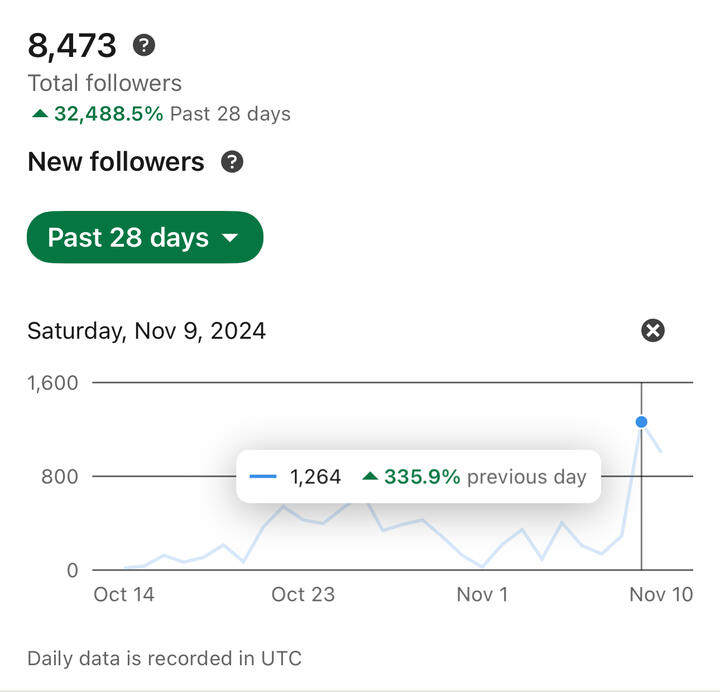Screen dimensions: 720x692
Task: Click the dropdown arrow in green button
Action: [x=230, y=239]
